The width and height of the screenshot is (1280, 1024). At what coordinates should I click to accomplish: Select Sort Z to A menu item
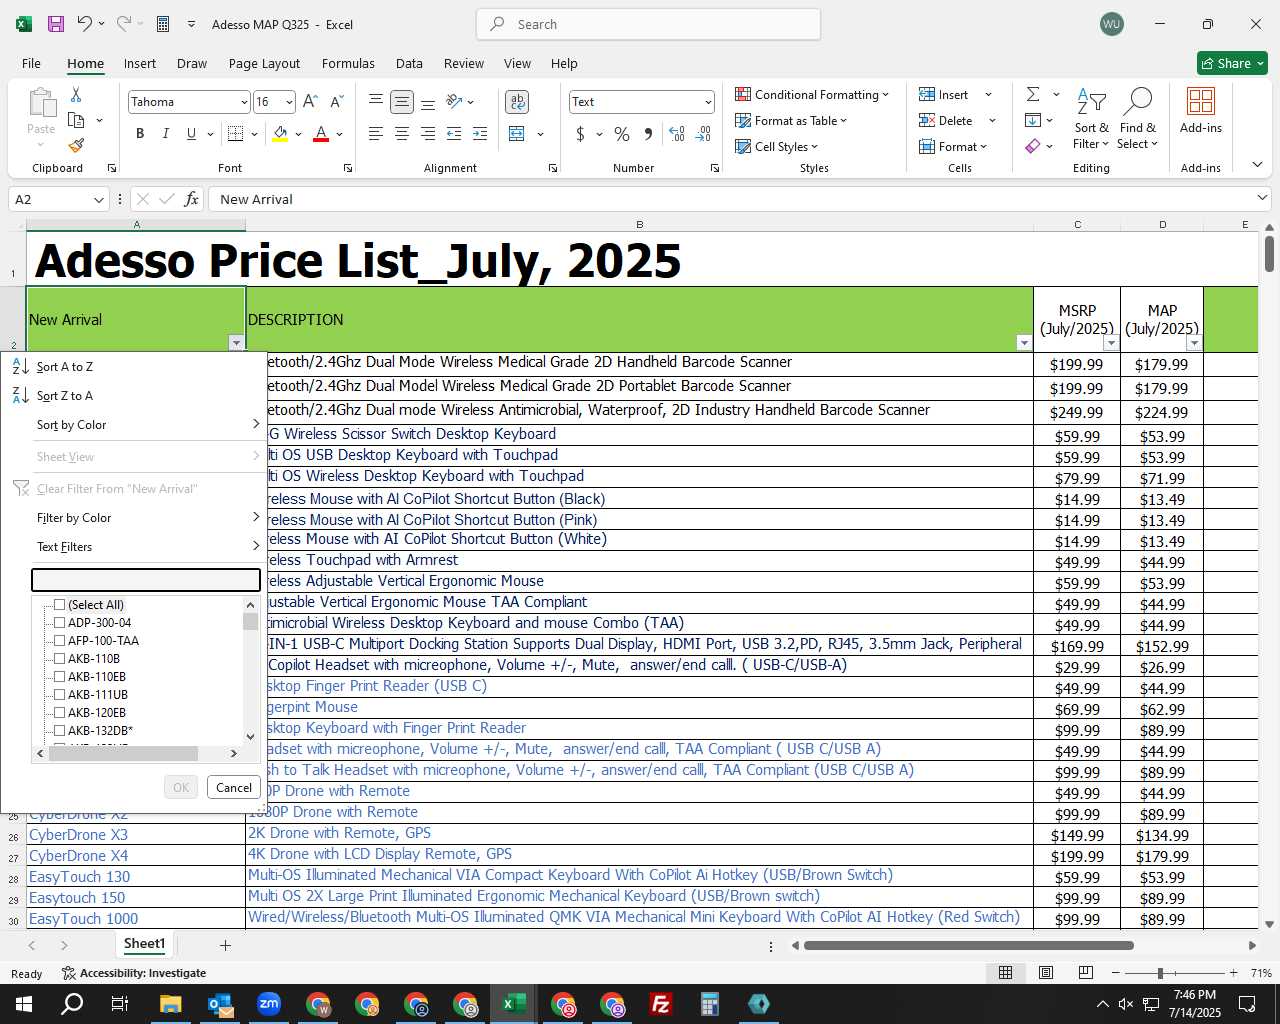point(135,396)
